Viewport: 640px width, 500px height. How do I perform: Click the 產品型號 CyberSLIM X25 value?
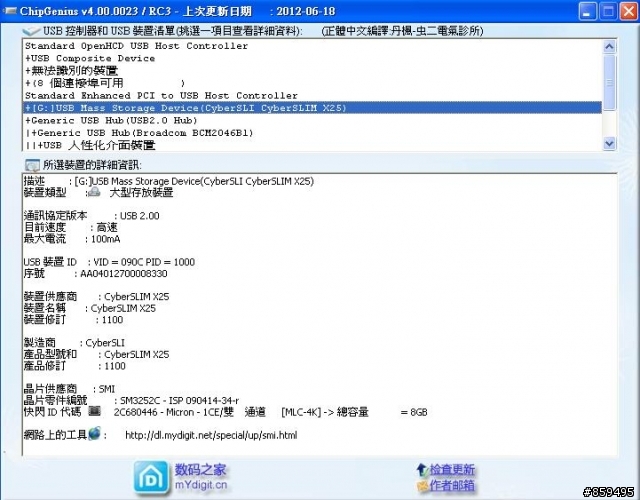point(137,354)
